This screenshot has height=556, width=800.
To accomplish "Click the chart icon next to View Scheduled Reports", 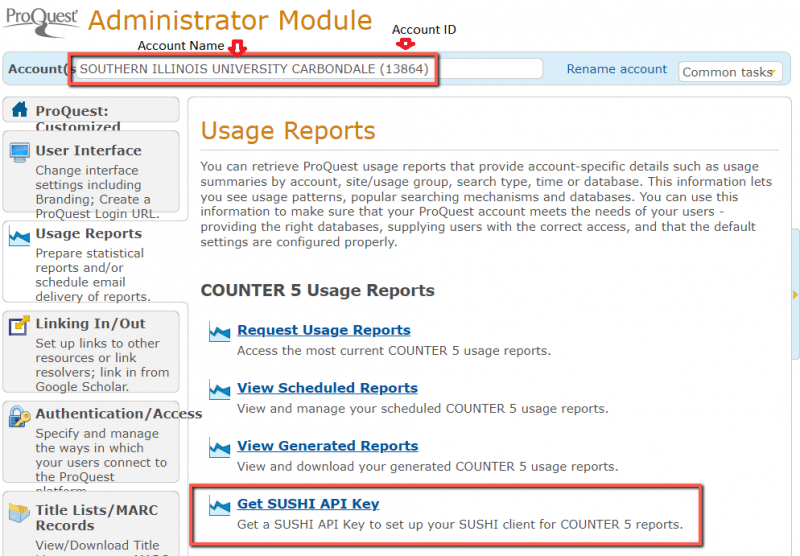I will (220, 390).
